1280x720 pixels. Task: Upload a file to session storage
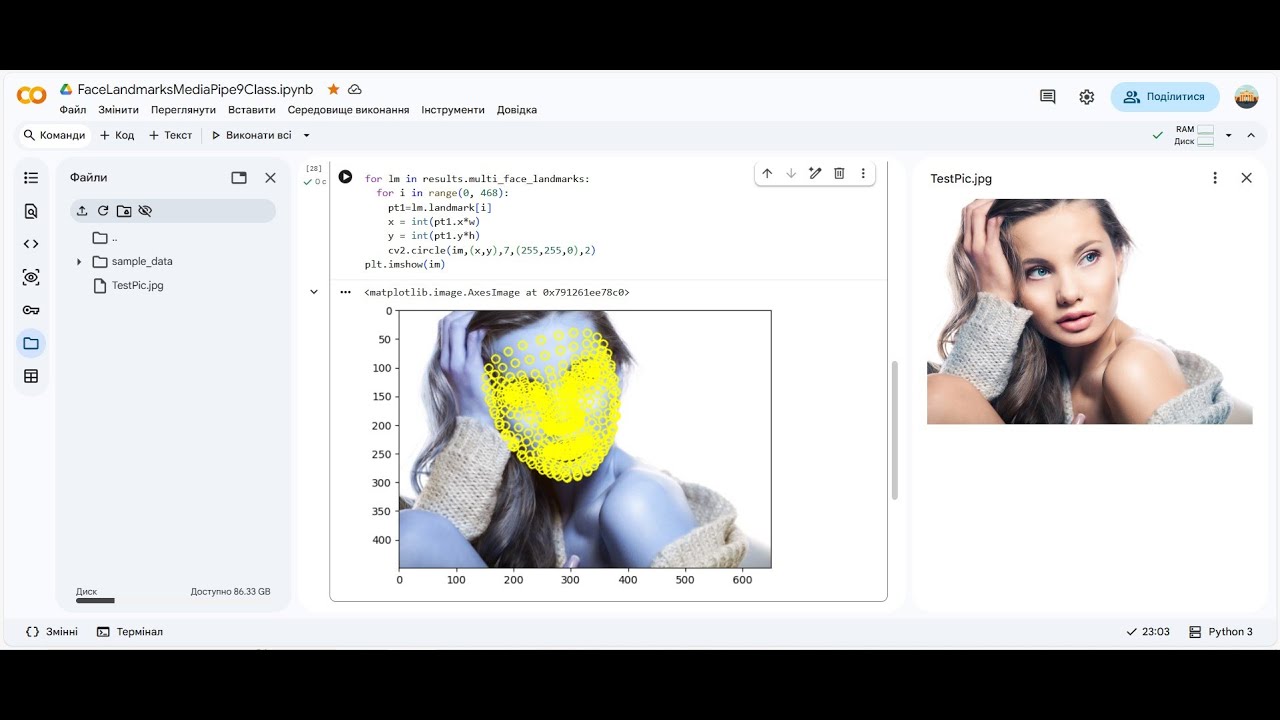(82, 211)
